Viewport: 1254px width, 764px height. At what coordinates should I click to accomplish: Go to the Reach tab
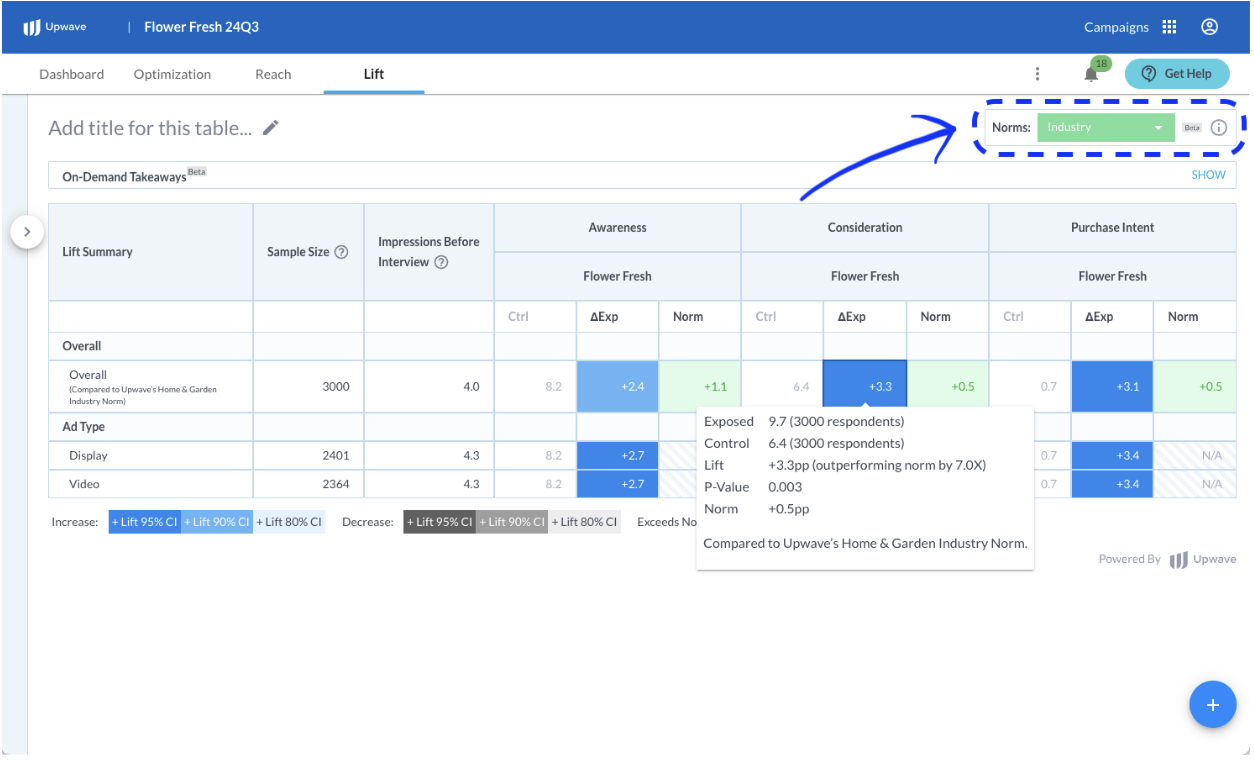273,74
